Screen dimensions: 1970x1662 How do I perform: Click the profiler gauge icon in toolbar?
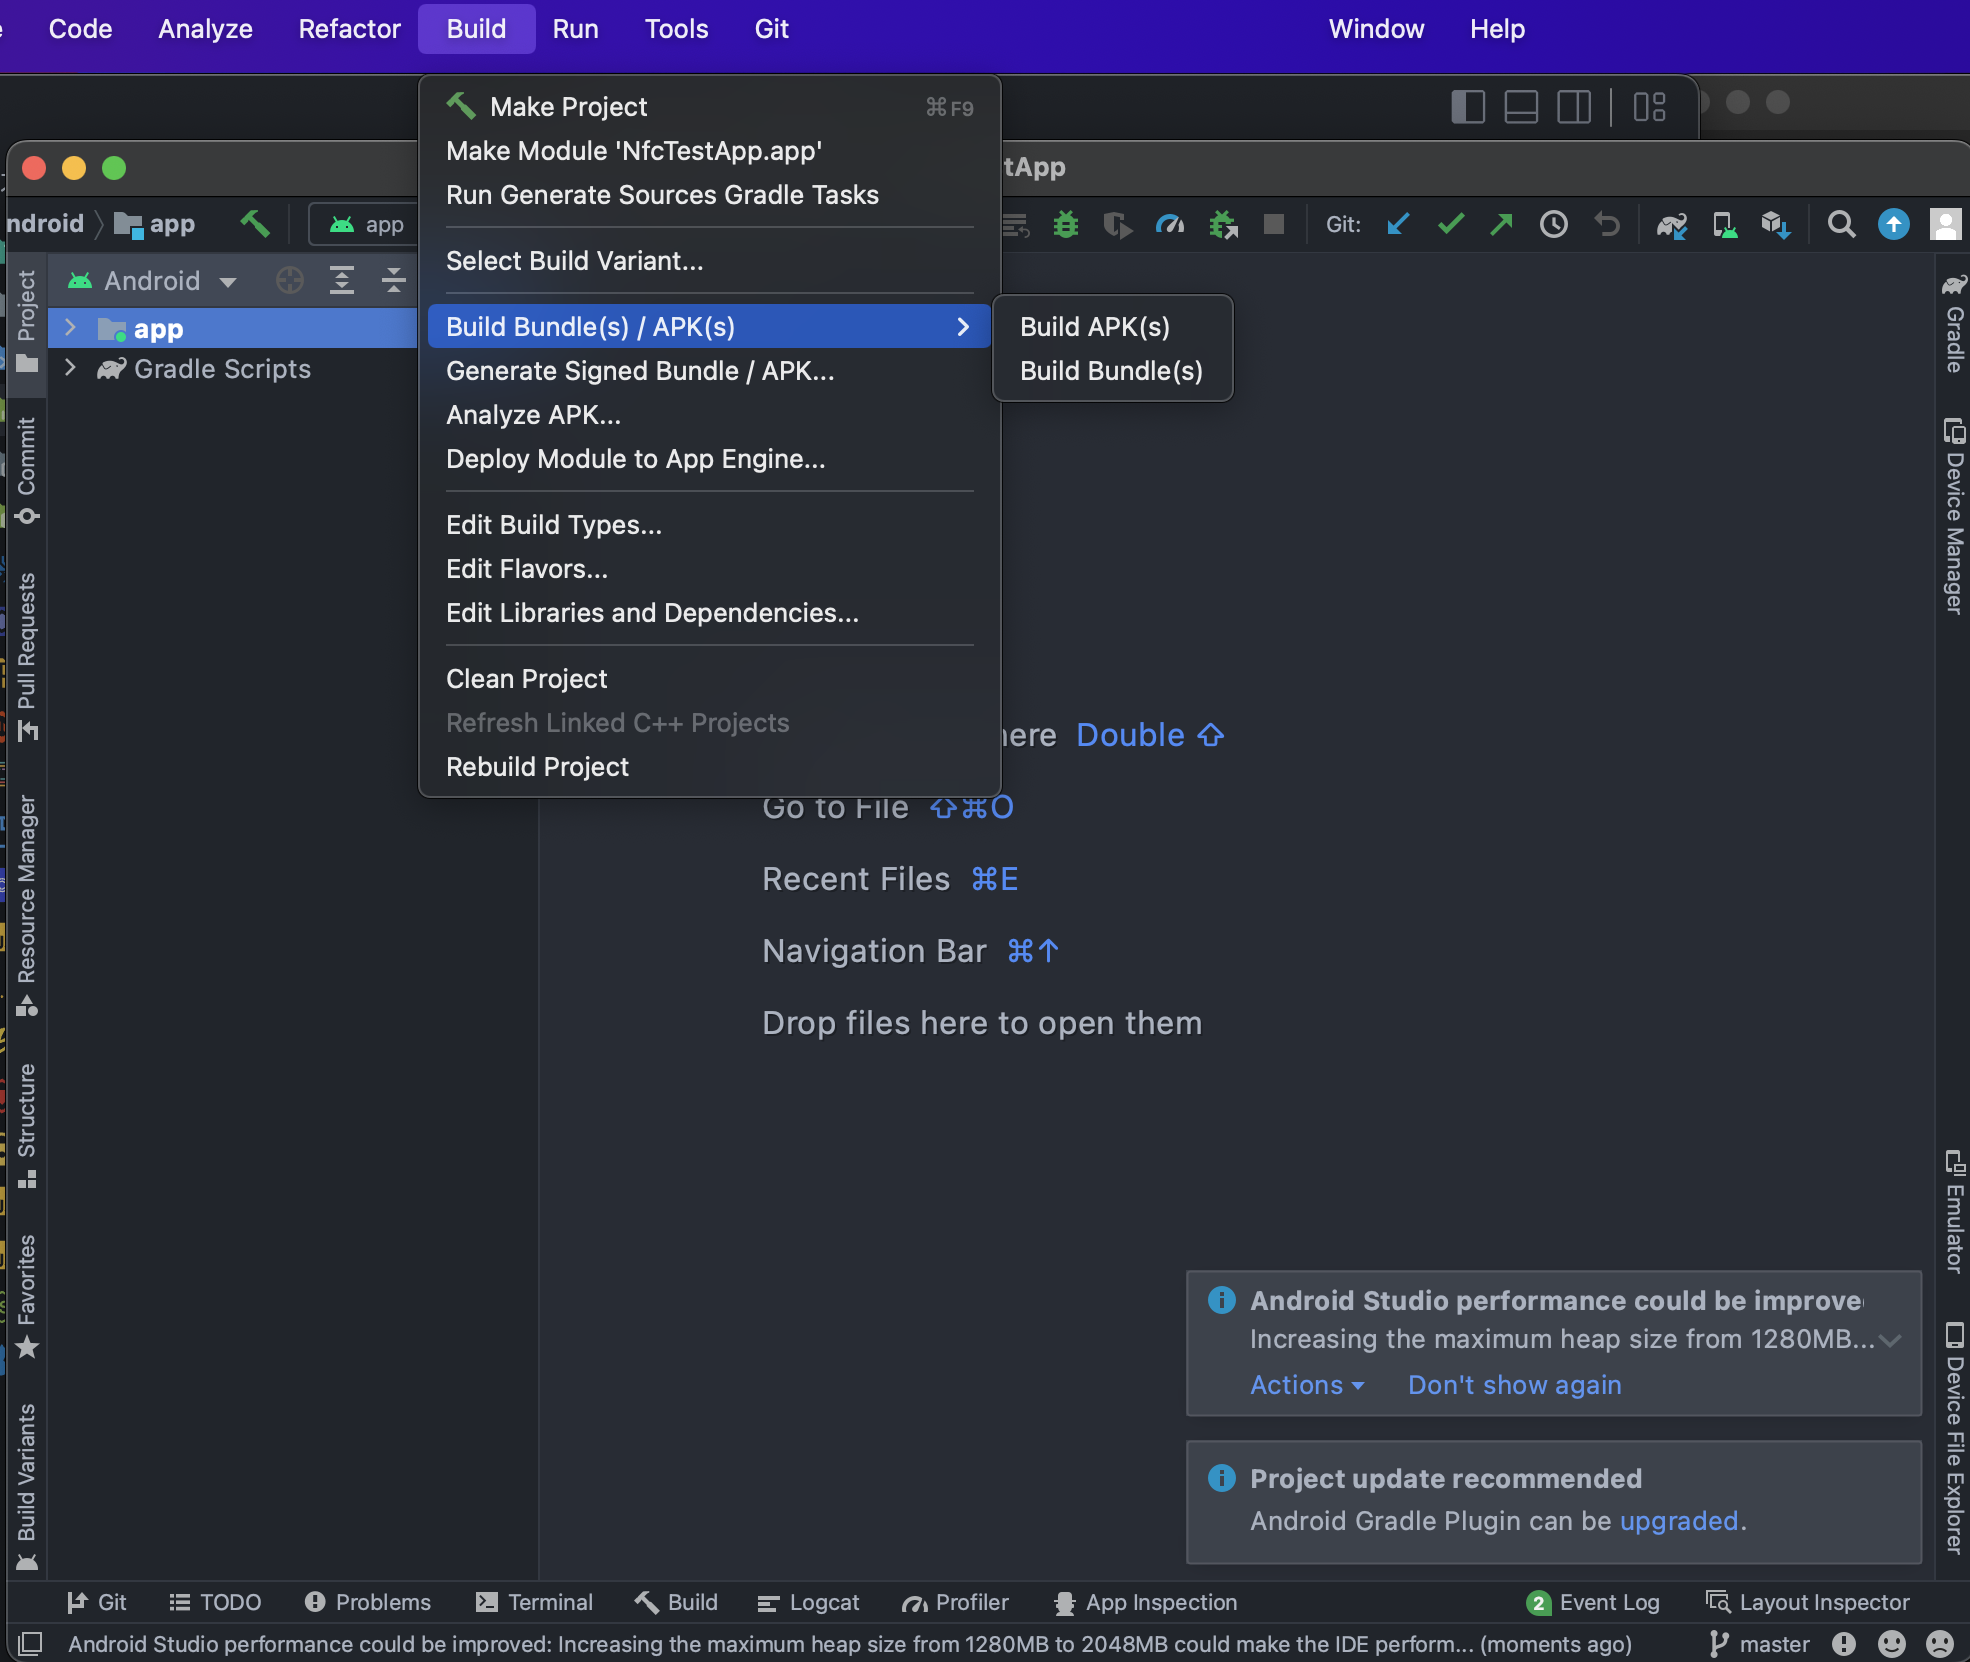1169,224
